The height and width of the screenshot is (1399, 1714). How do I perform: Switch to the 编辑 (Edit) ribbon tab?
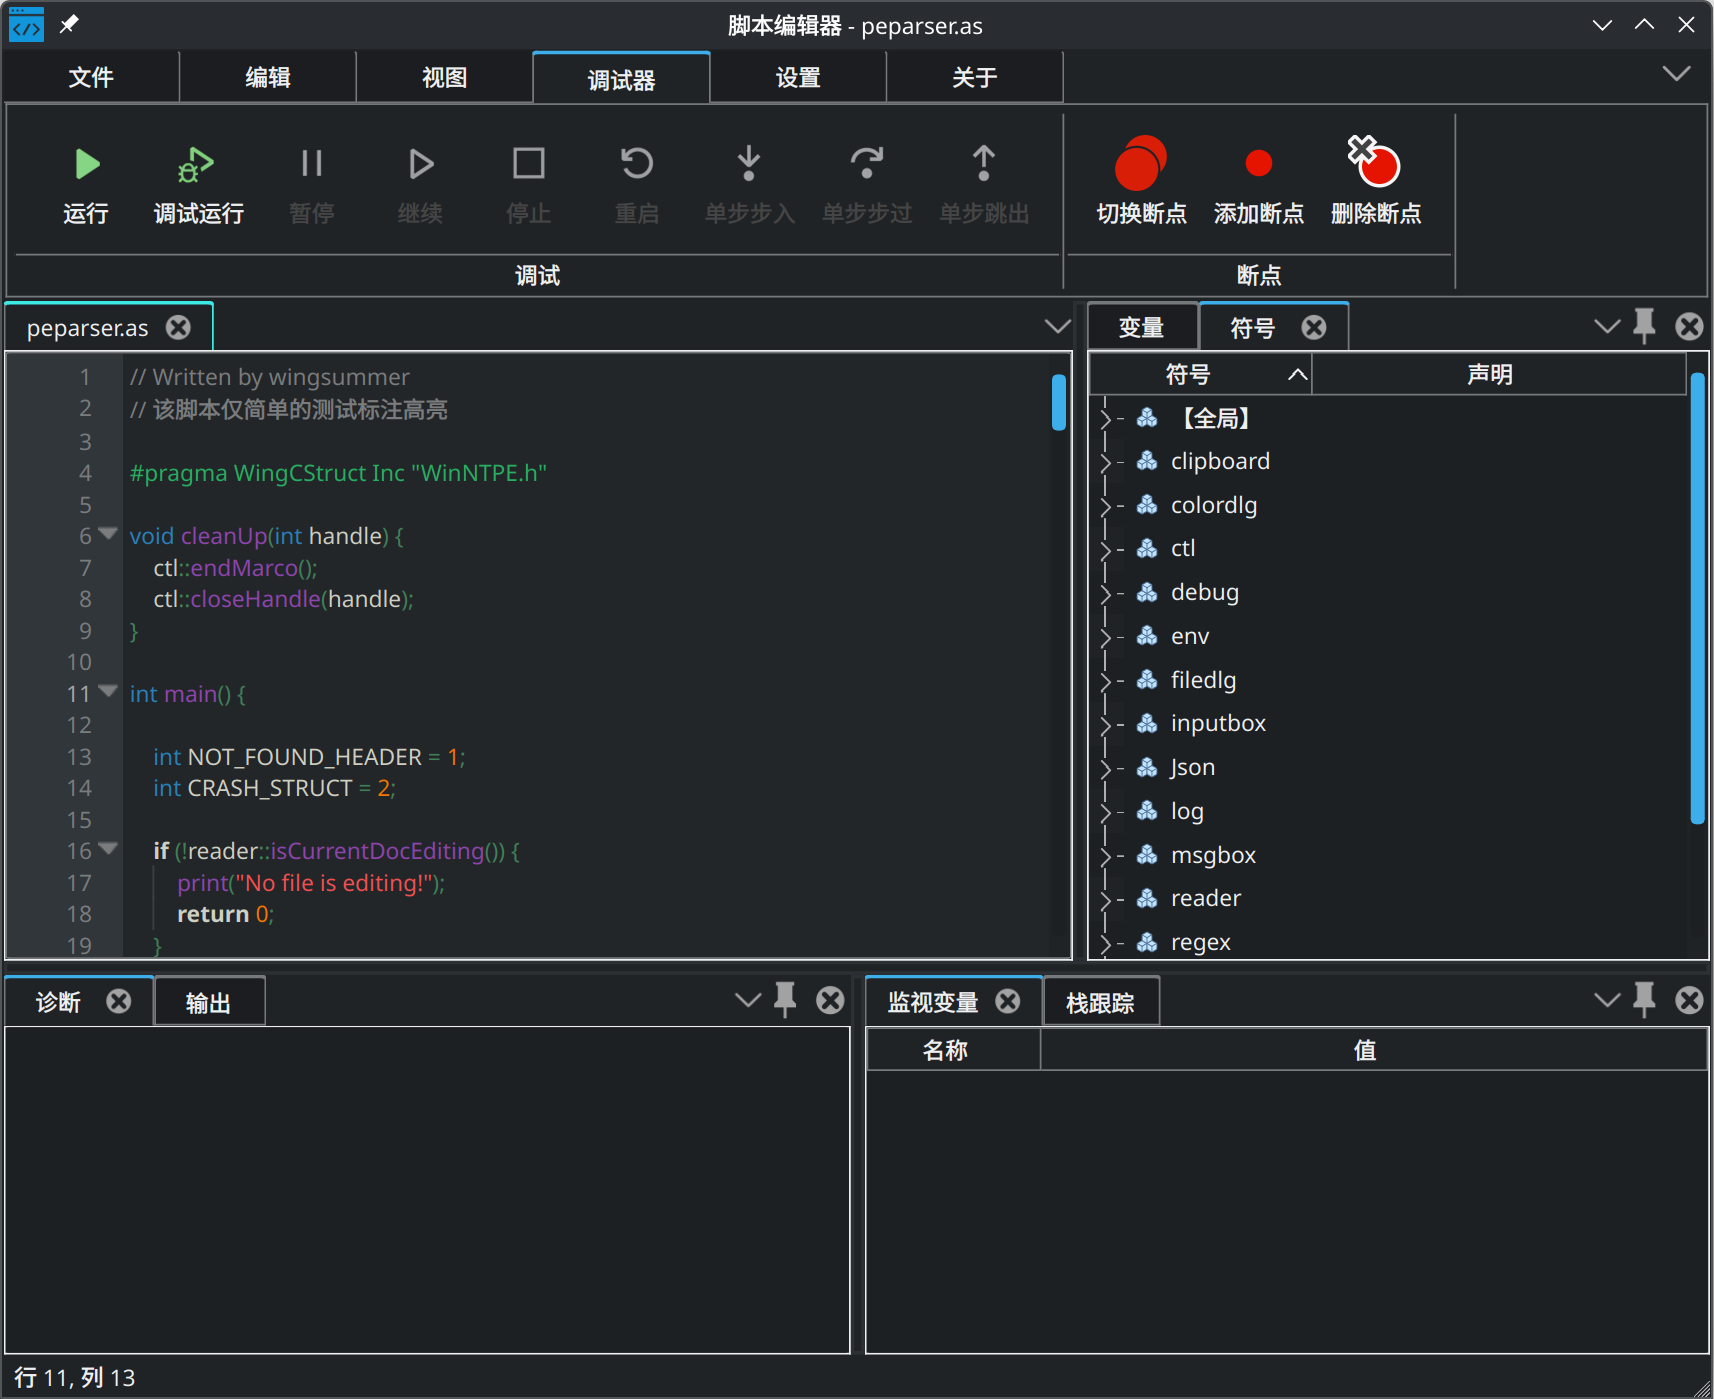(x=268, y=78)
